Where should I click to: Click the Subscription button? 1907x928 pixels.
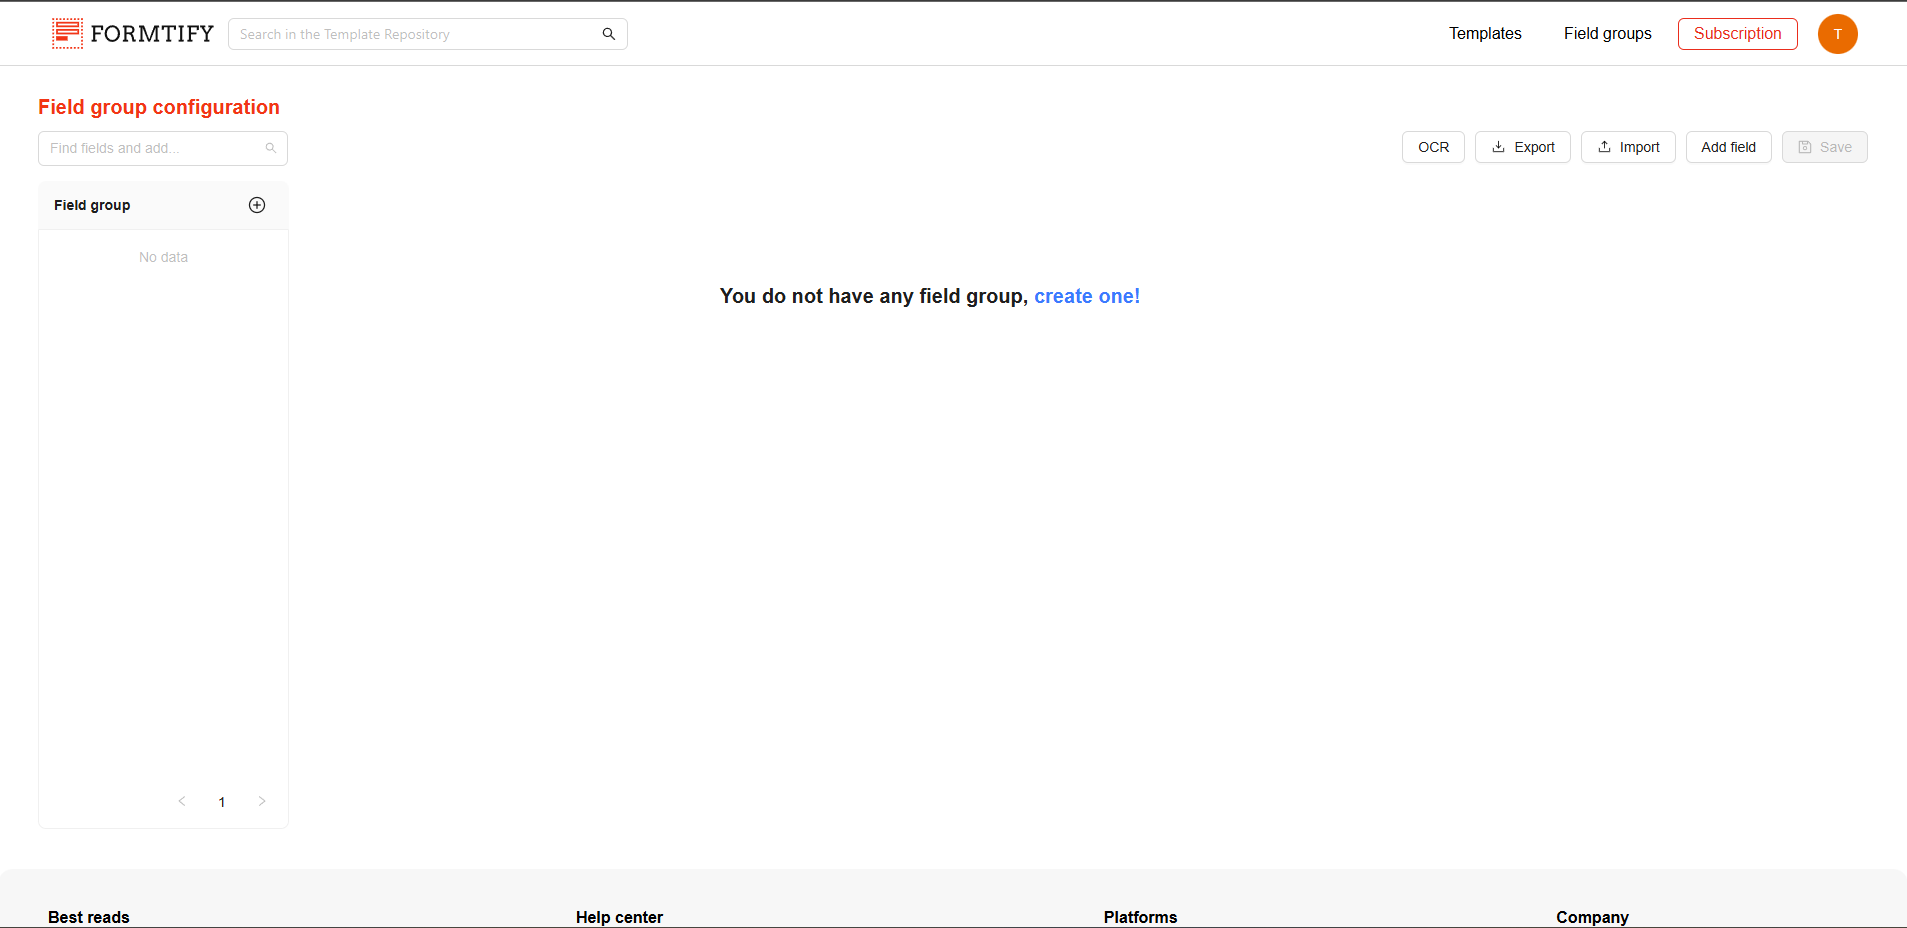(1737, 34)
